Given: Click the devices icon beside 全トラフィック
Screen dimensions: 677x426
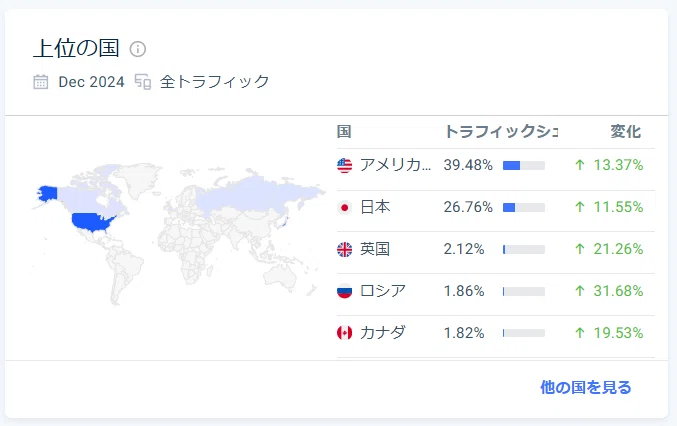Looking at the screenshot, I should click(x=143, y=82).
